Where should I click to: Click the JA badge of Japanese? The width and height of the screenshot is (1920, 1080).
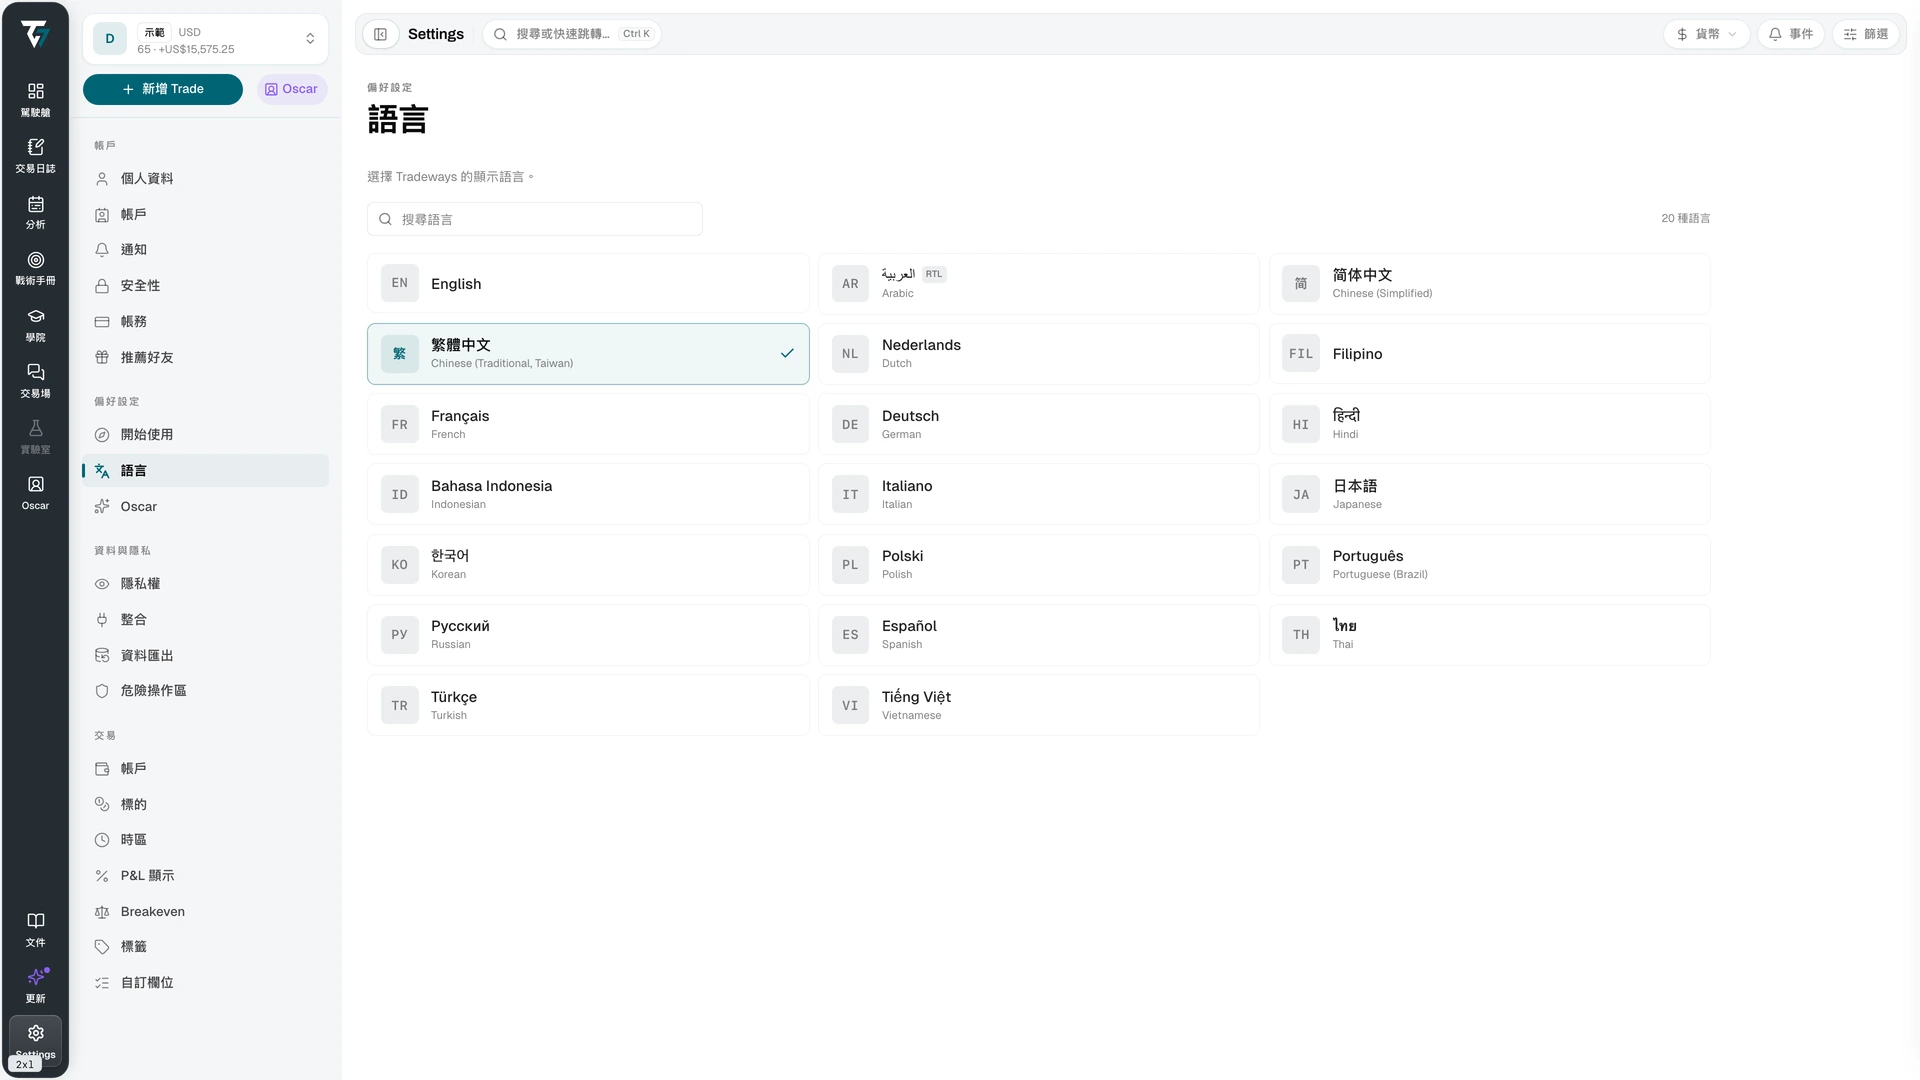pos(1301,495)
